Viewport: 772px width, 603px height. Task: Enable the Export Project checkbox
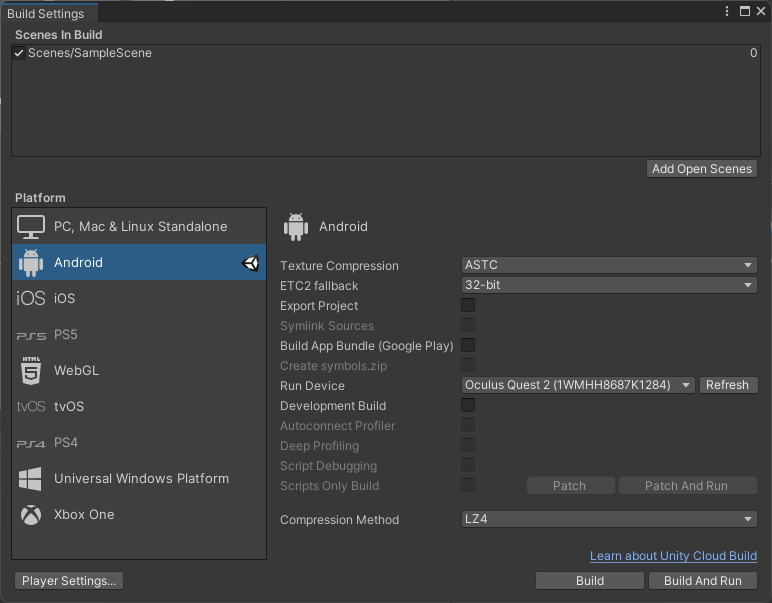point(468,305)
